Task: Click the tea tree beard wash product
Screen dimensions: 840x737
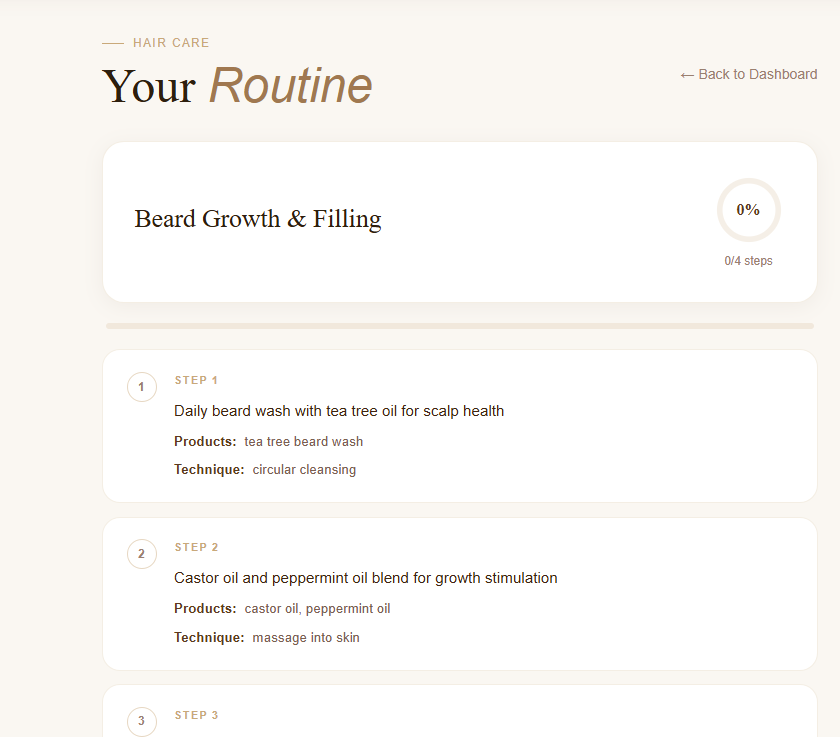Action: pos(303,441)
